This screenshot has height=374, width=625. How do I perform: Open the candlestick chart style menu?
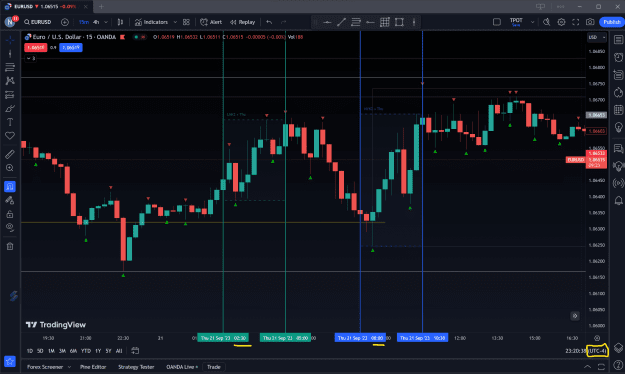(120, 22)
